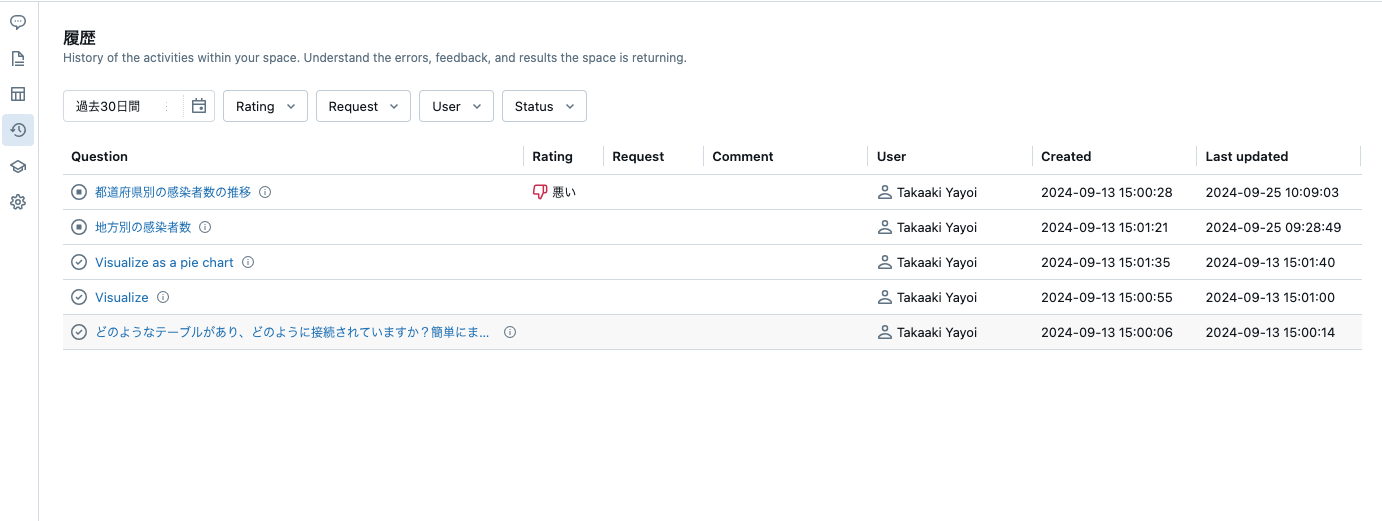Open the Visualize question link
The height and width of the screenshot is (521, 1382).
[122, 297]
